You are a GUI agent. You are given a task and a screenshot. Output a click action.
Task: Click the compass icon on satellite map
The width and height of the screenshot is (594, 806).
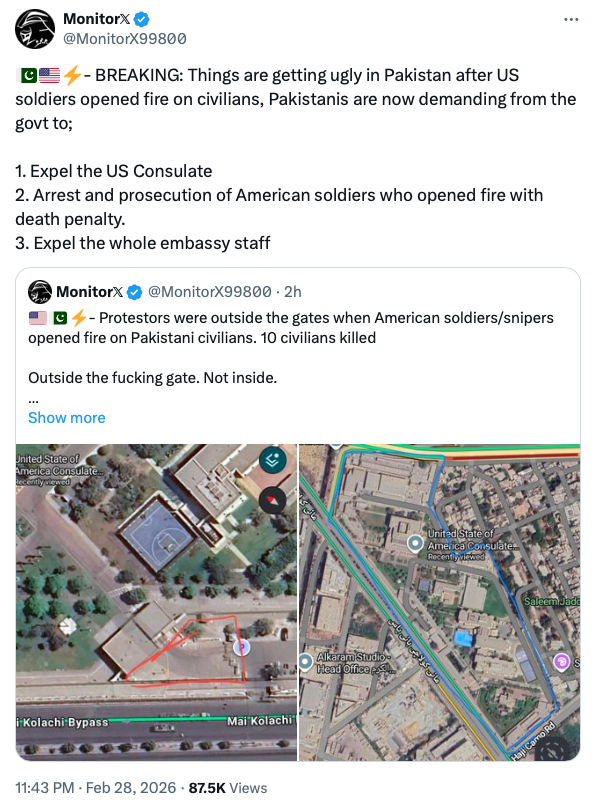[x=273, y=500]
